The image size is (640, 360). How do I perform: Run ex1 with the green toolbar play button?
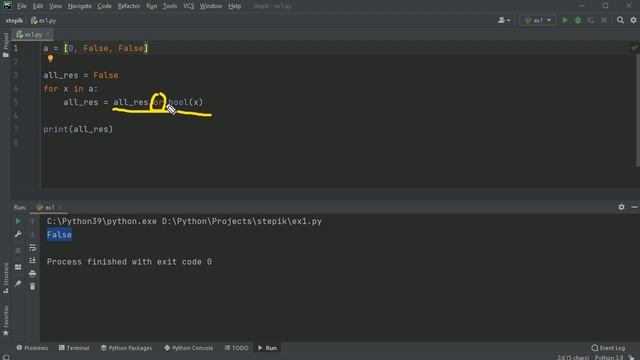565,20
